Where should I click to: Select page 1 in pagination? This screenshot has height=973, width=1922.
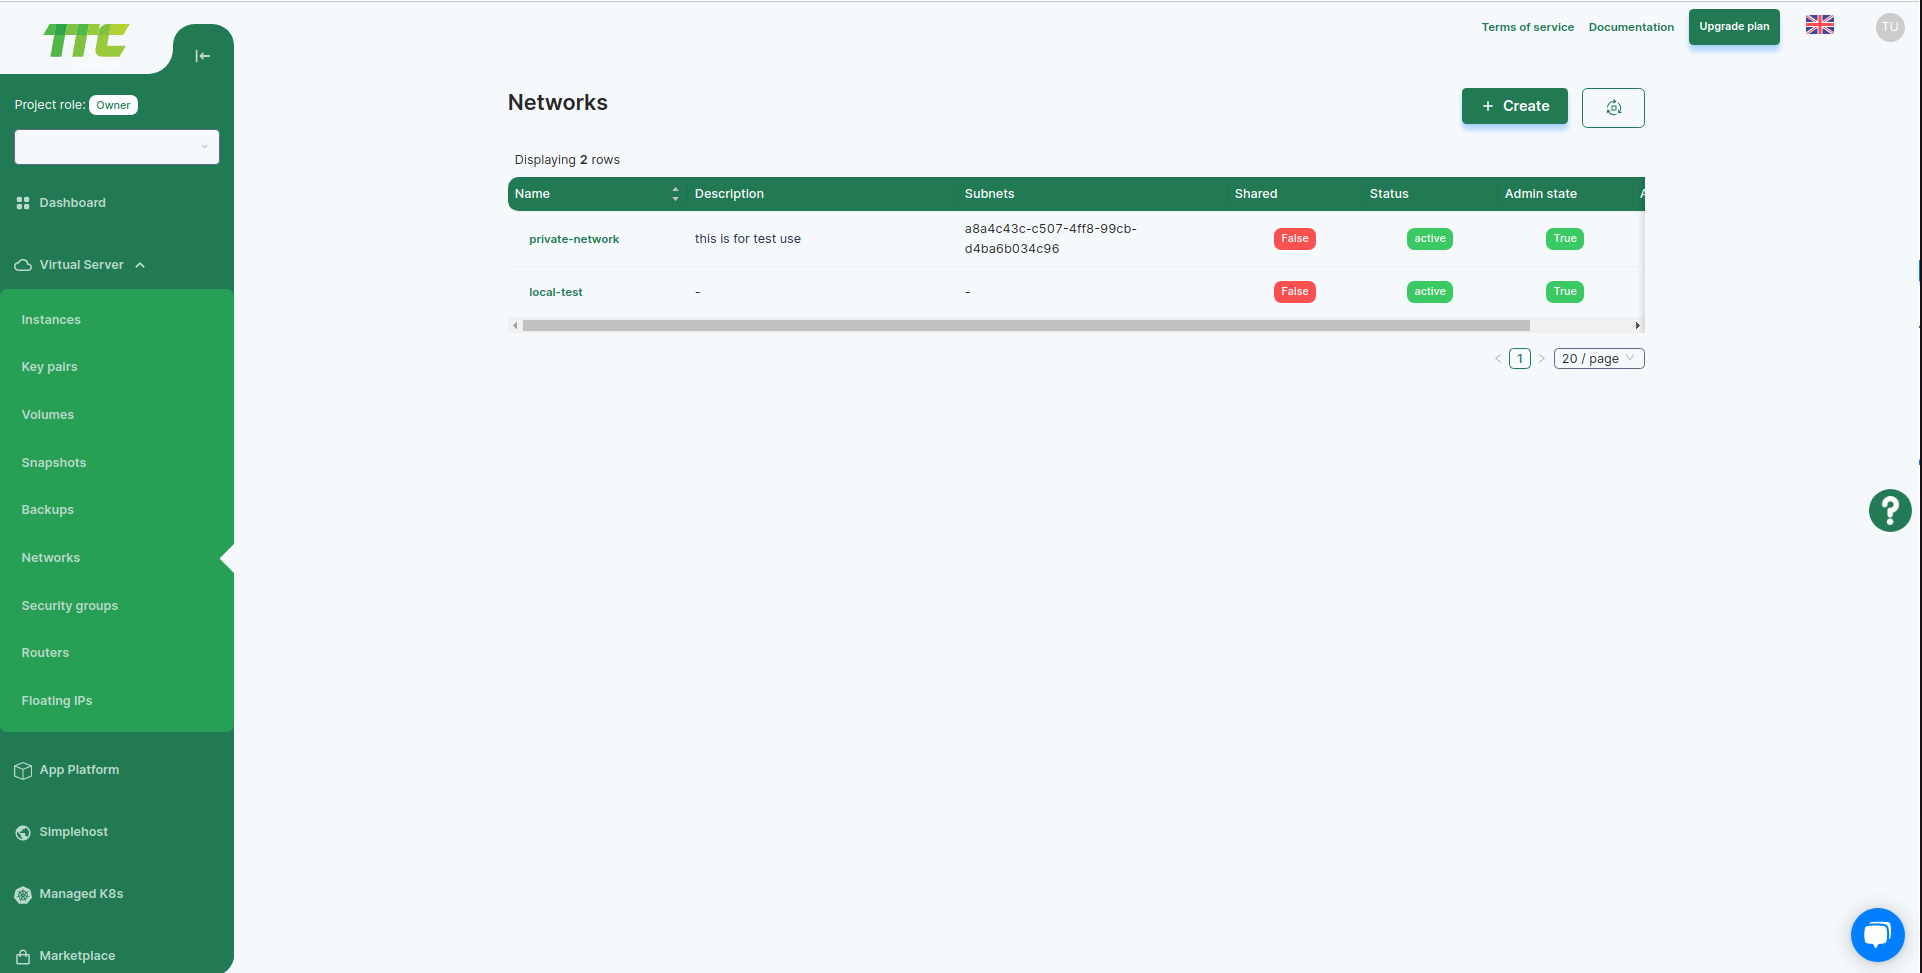click(x=1520, y=359)
